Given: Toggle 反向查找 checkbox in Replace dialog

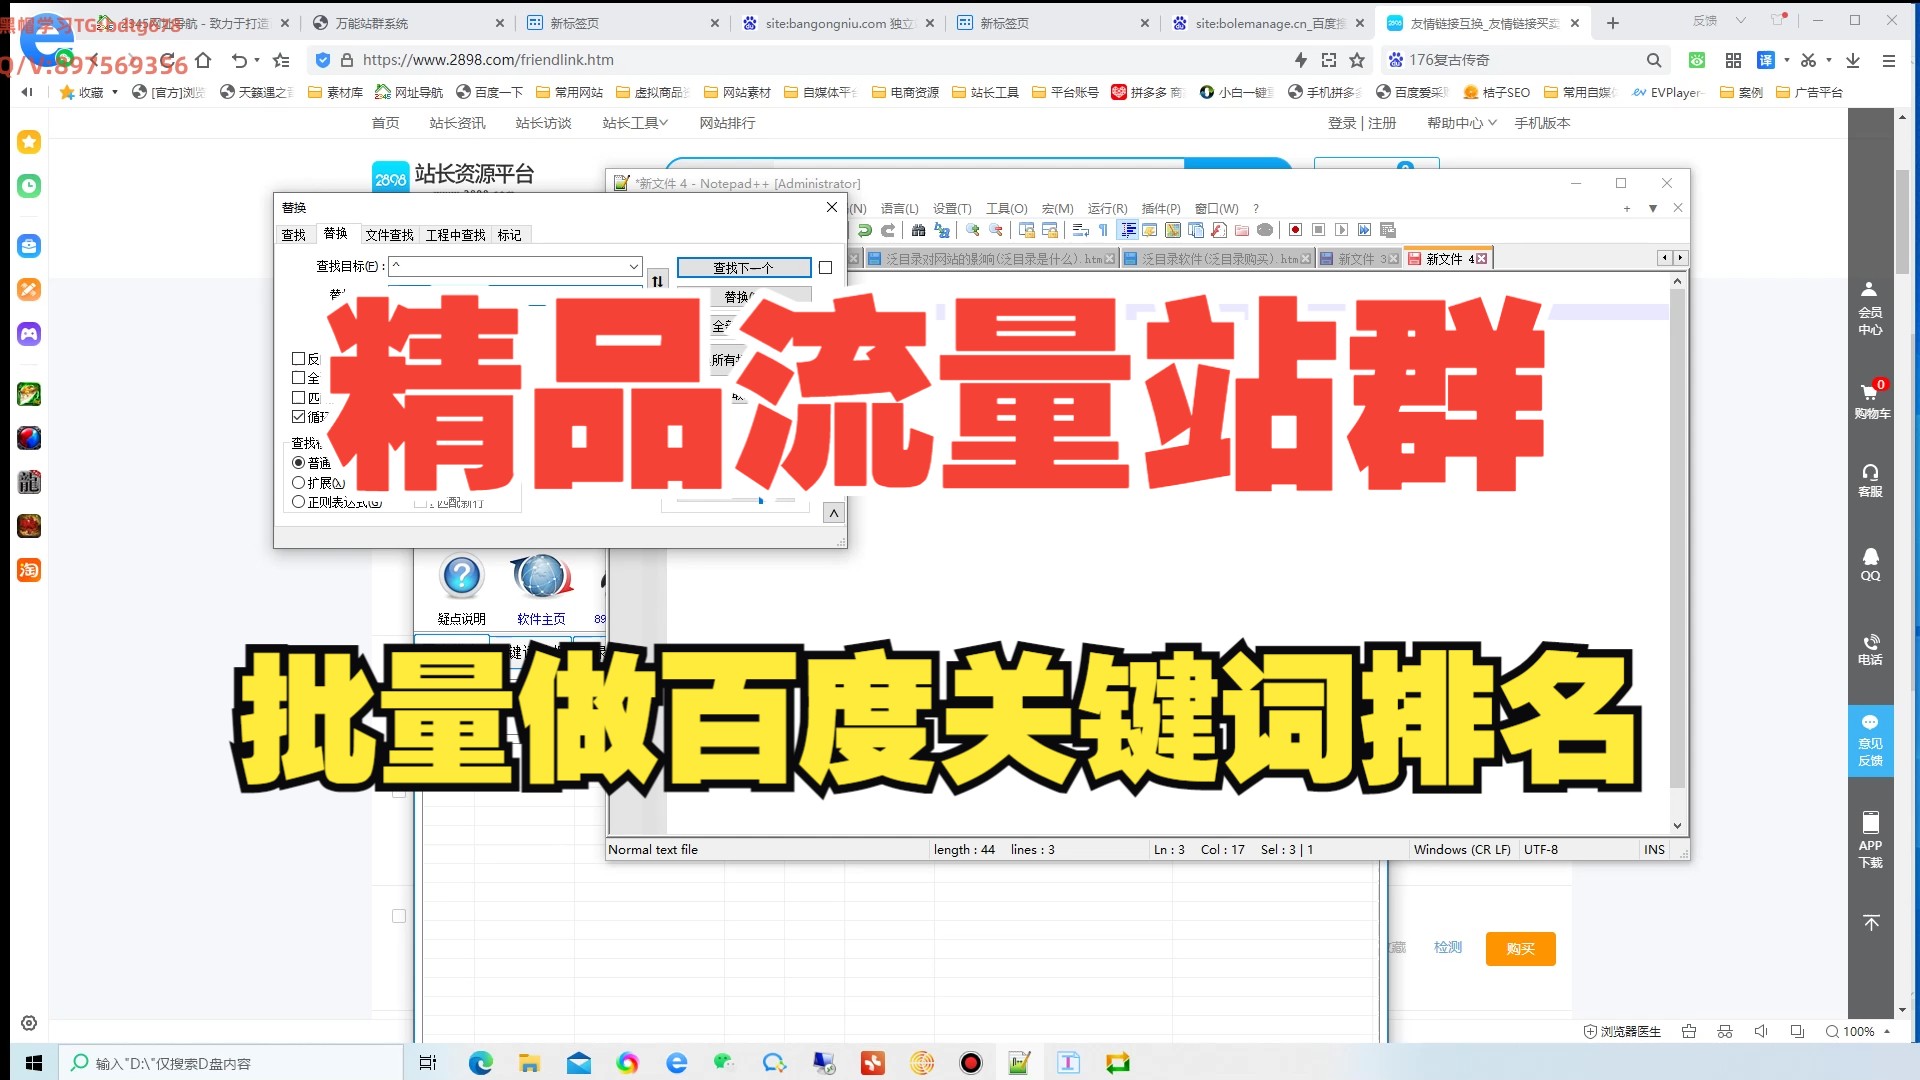Looking at the screenshot, I should click(x=298, y=358).
